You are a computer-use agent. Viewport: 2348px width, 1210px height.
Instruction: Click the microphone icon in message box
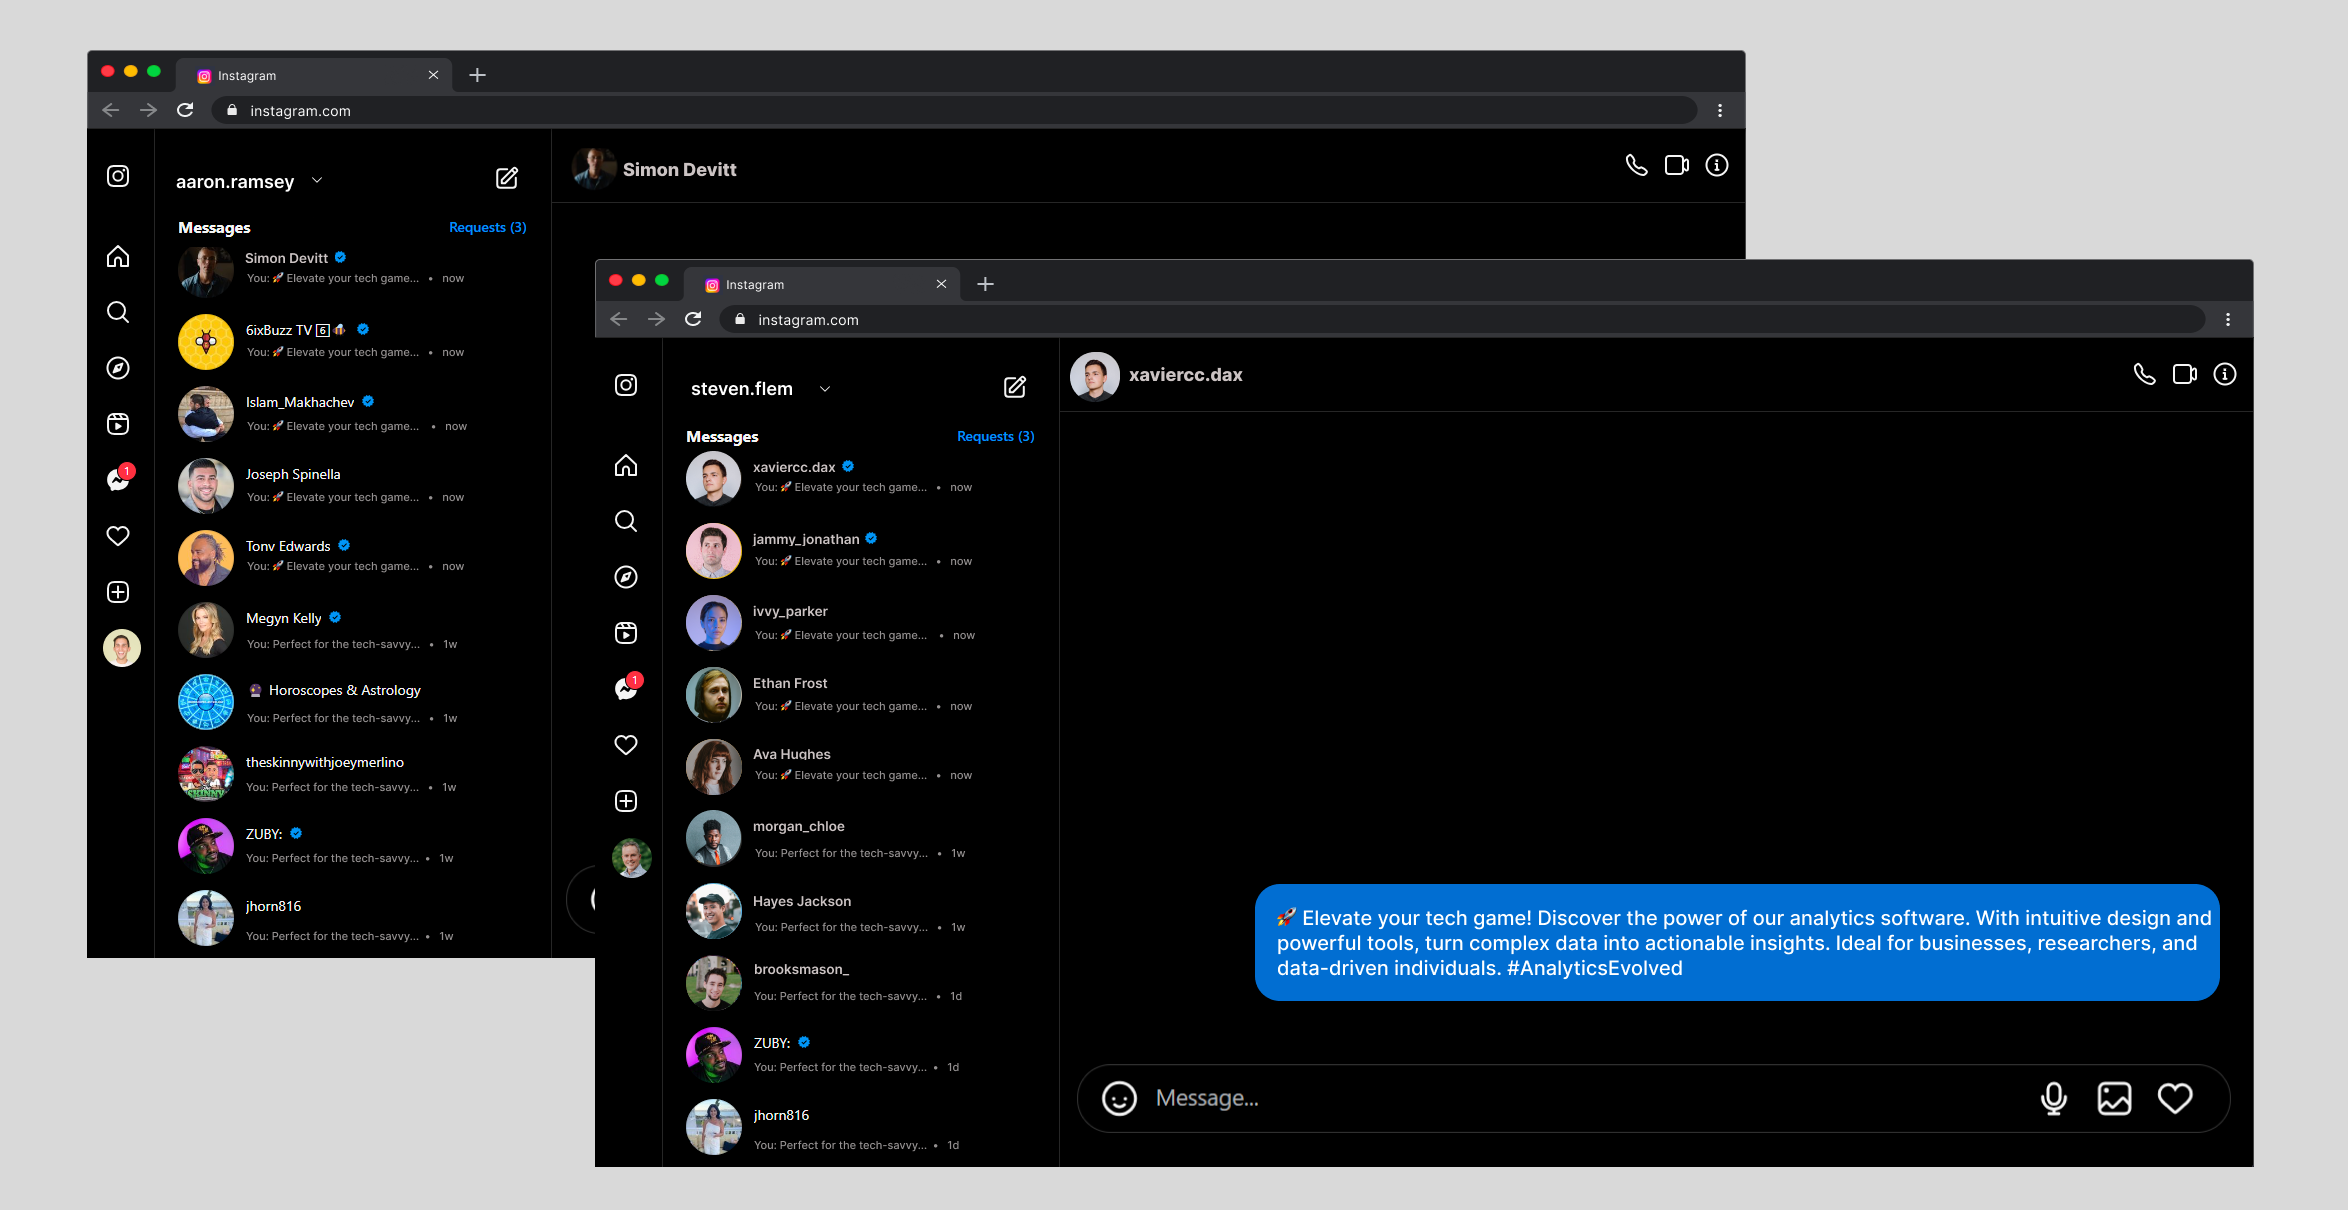[2053, 1098]
